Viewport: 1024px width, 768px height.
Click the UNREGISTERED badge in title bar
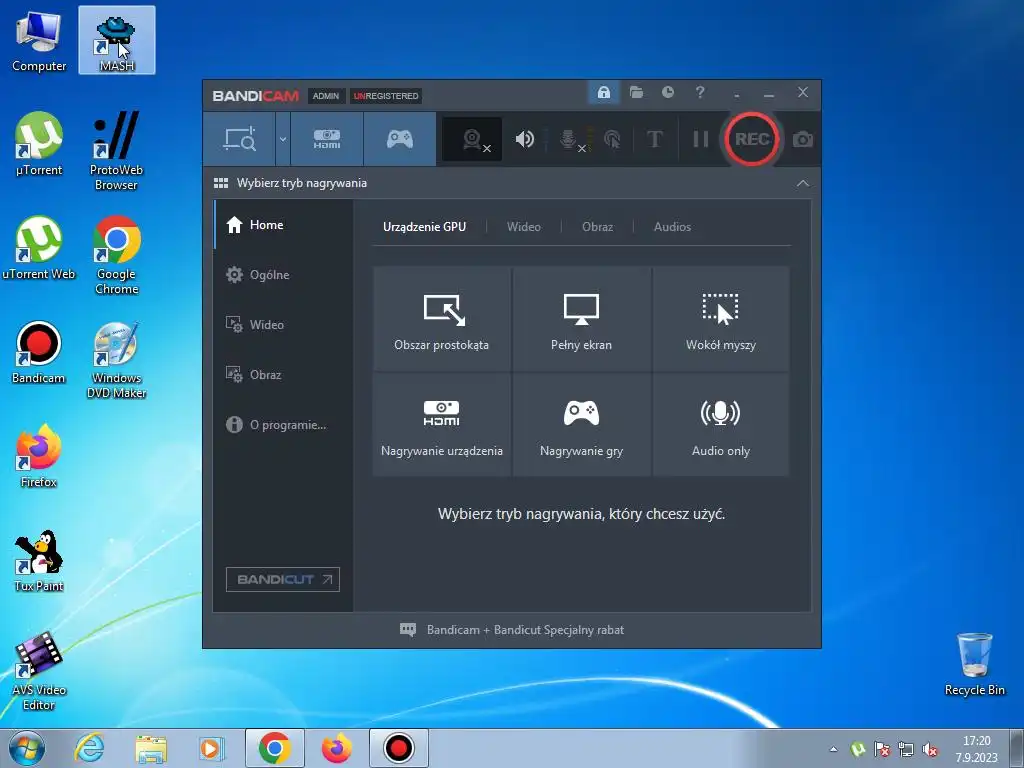[386, 96]
